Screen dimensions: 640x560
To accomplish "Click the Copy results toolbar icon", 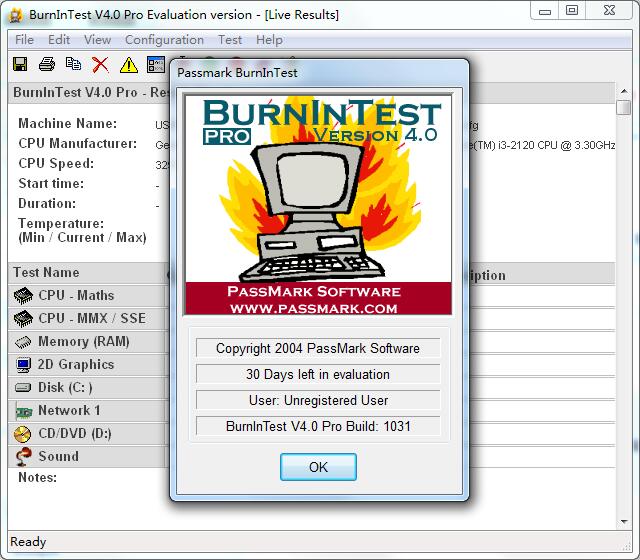I will pyautogui.click(x=73, y=64).
